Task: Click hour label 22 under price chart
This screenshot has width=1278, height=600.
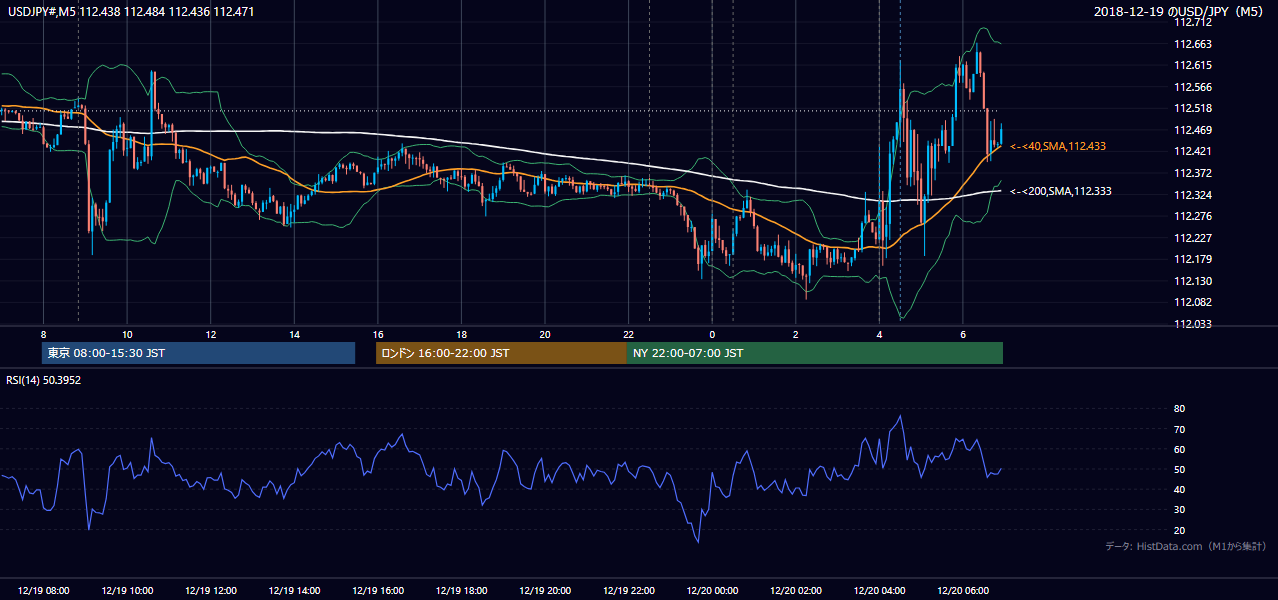Action: 628,333
